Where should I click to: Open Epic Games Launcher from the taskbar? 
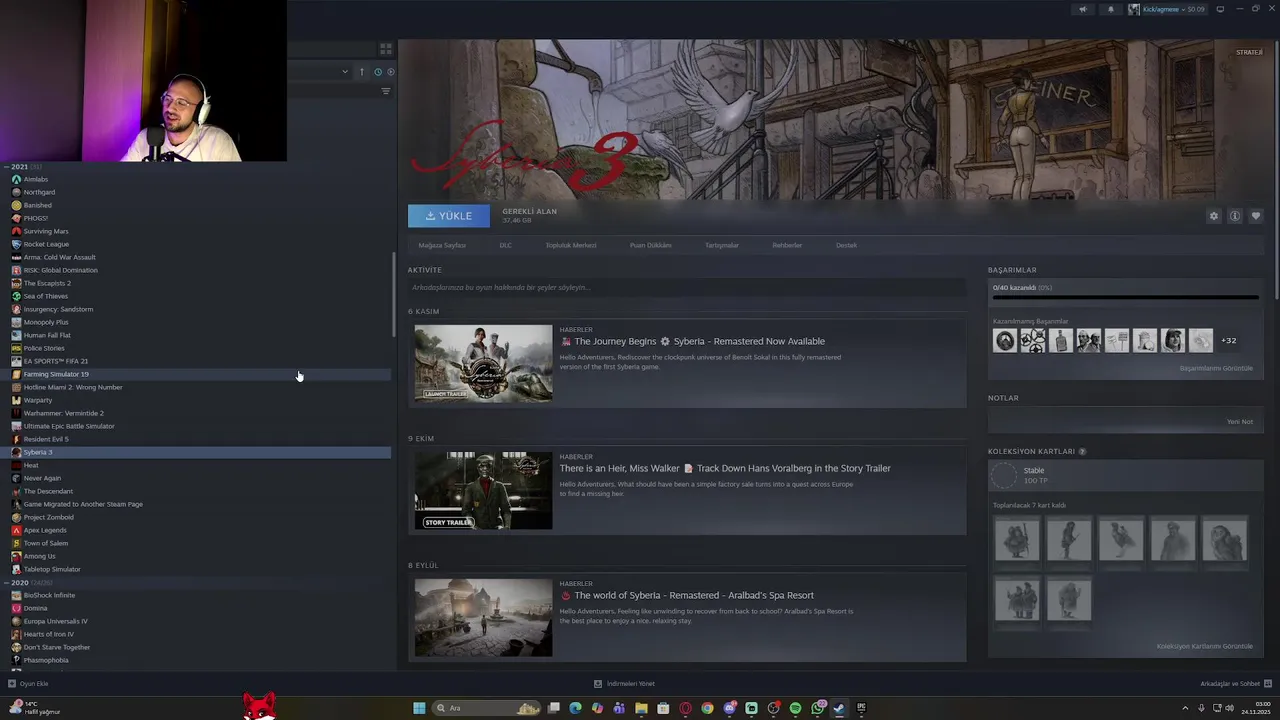pyautogui.click(x=861, y=708)
